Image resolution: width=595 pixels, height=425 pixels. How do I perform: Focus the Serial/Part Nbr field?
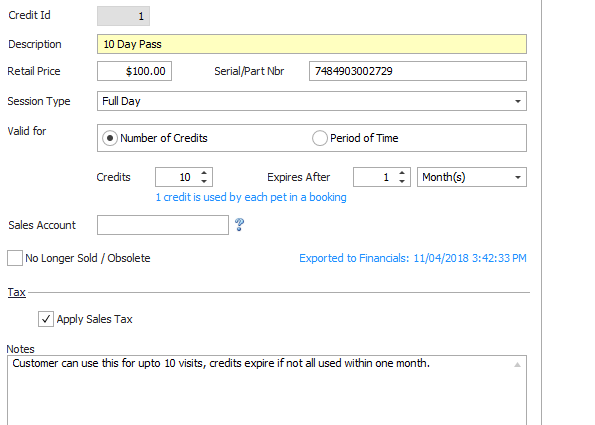pos(418,71)
